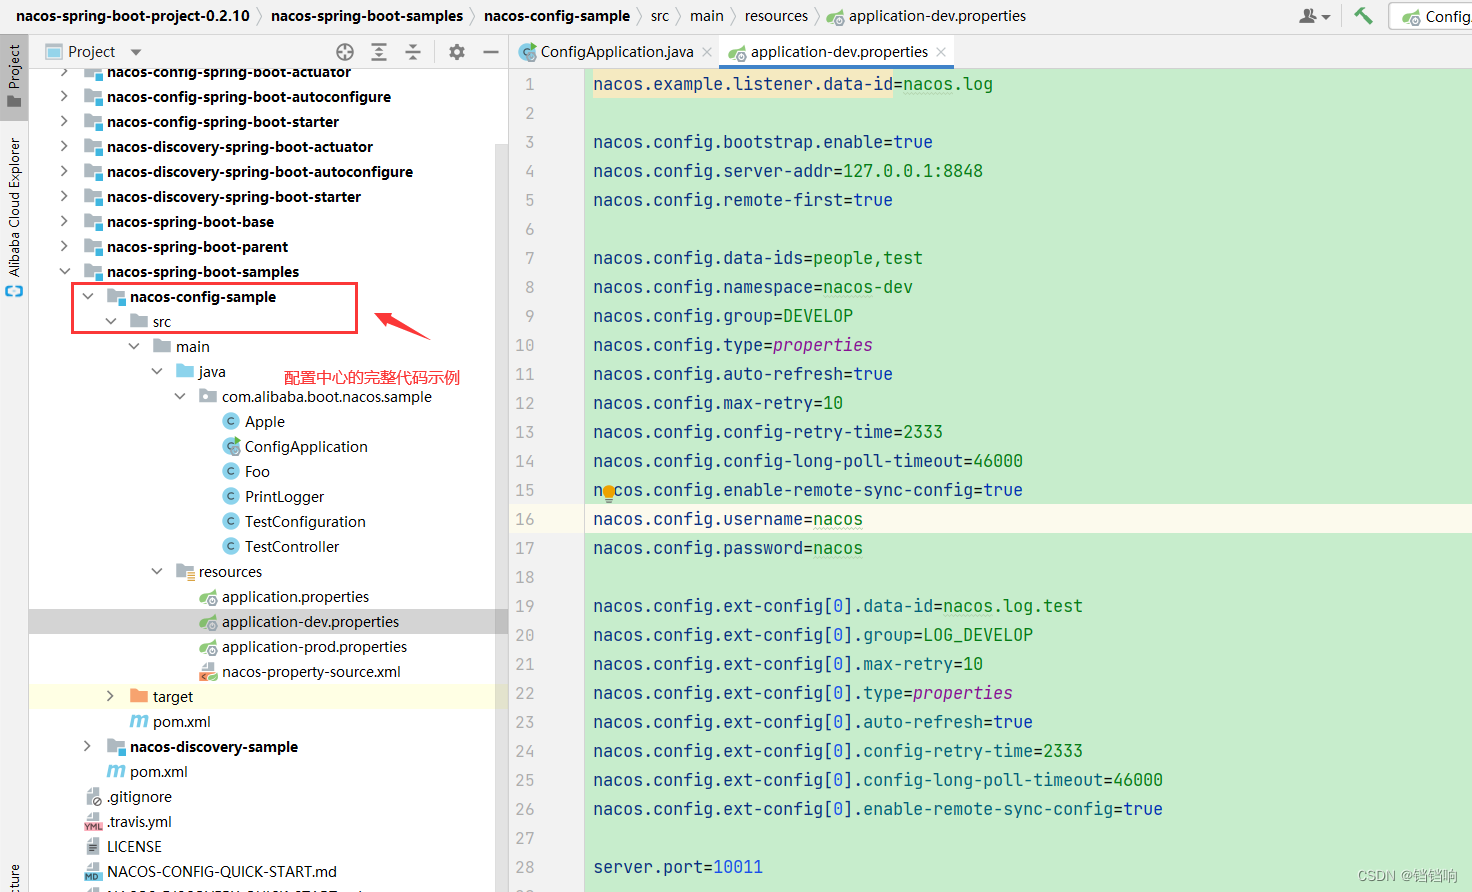Expand nacos-discovery-sample module
The height and width of the screenshot is (892, 1472).
87,747
